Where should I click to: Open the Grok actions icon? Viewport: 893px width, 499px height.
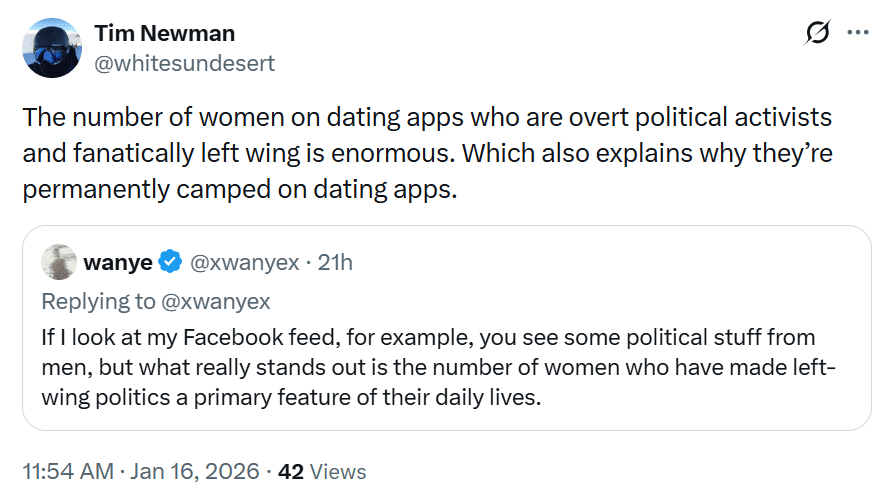tap(817, 33)
